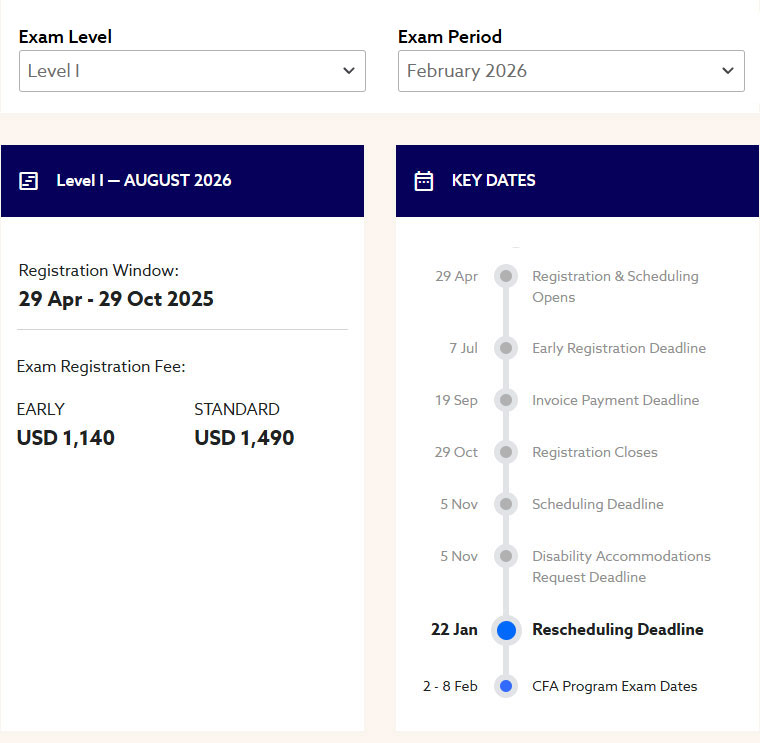Click the document icon beside Level I header
This screenshot has height=743, width=760.
(29, 181)
